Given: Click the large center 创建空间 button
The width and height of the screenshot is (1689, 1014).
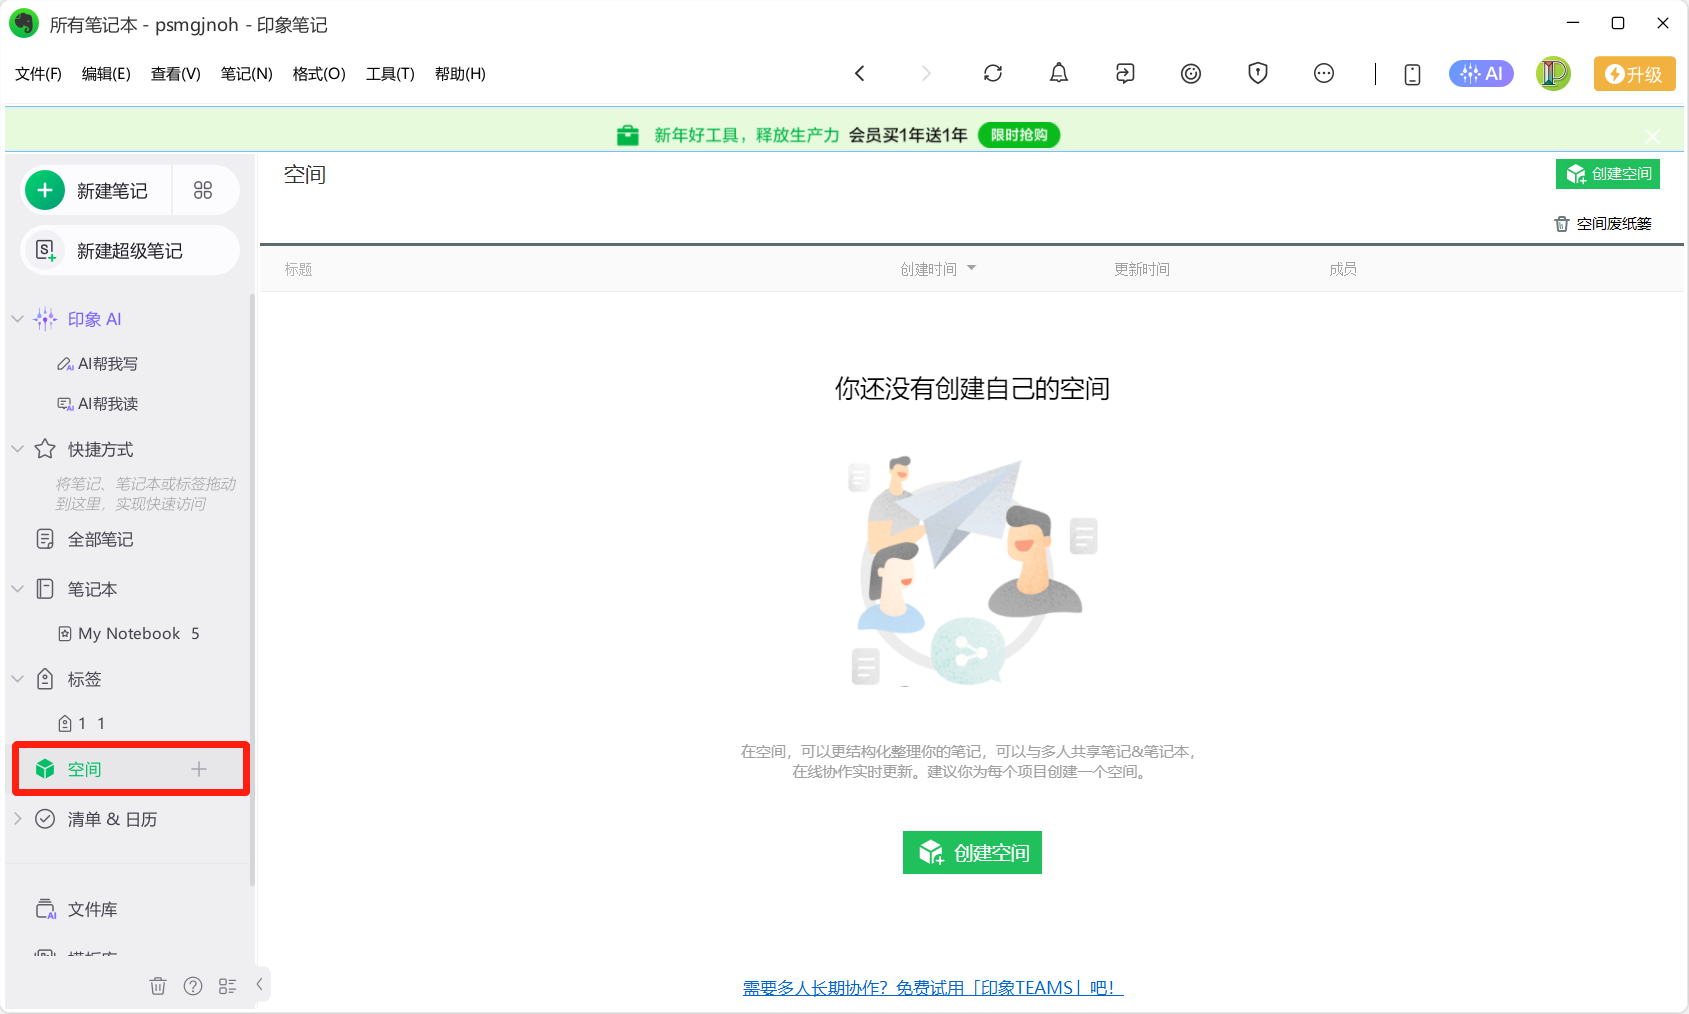Looking at the screenshot, I should tap(972, 852).
